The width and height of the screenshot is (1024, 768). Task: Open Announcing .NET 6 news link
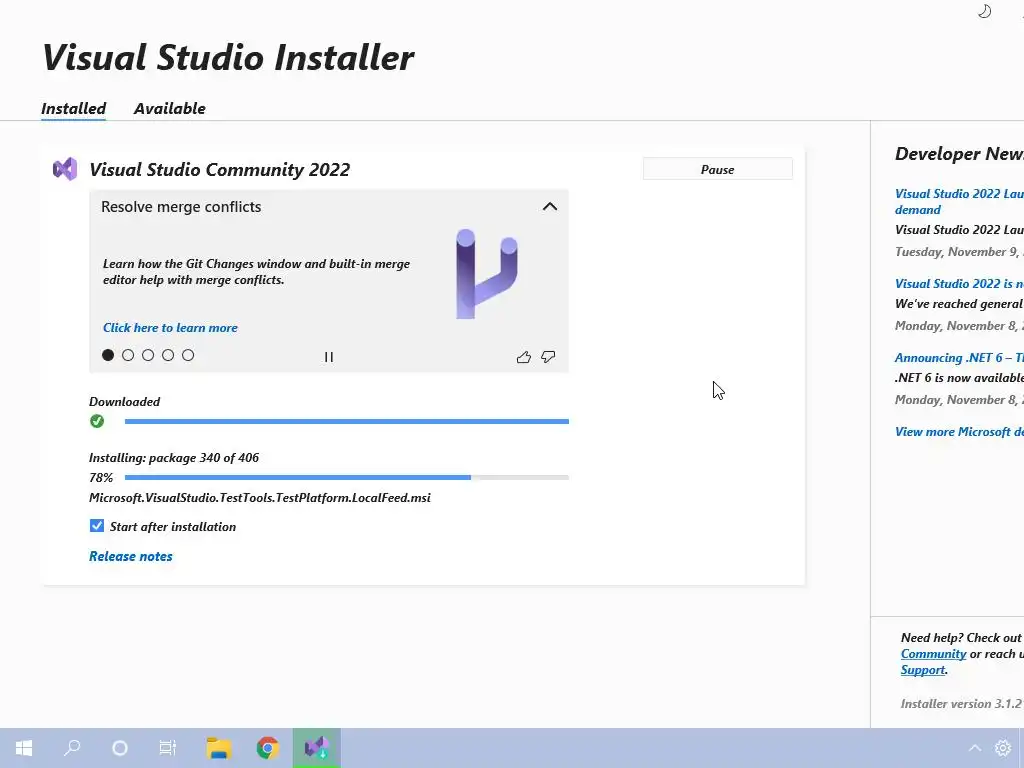pyautogui.click(x=959, y=358)
